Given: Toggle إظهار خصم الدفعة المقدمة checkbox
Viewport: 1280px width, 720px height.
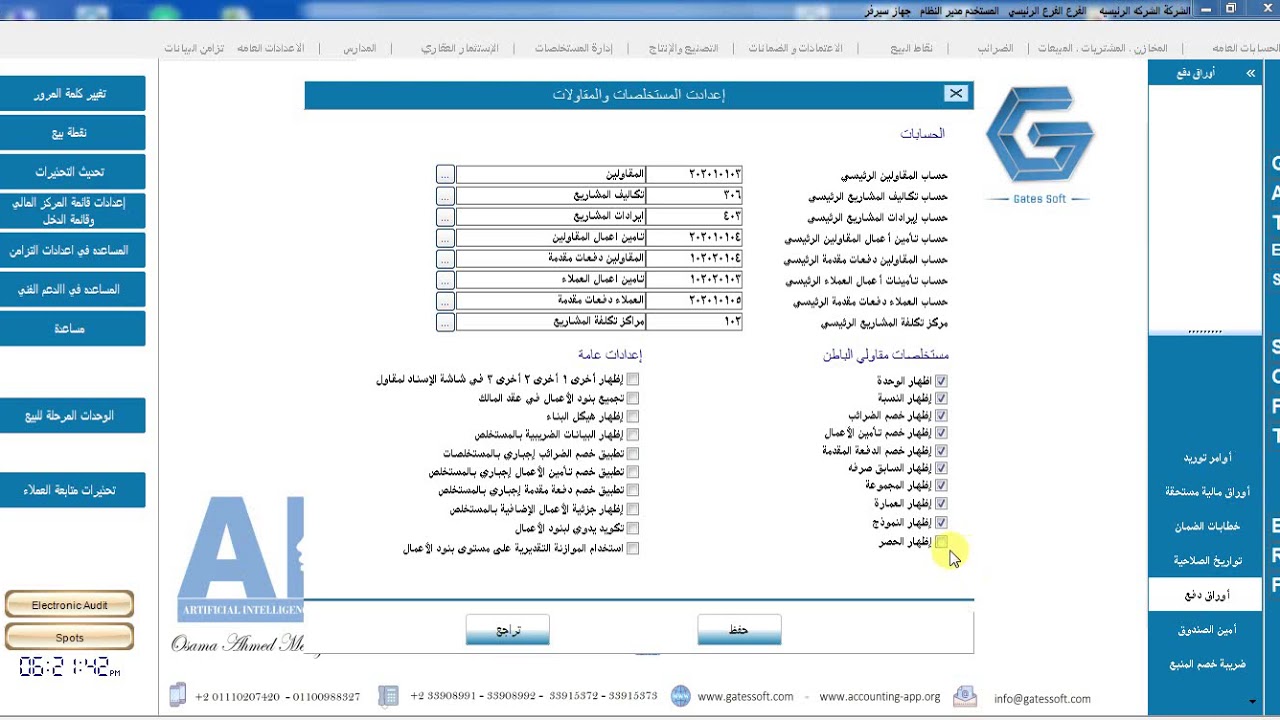Looking at the screenshot, I should click(x=941, y=451).
